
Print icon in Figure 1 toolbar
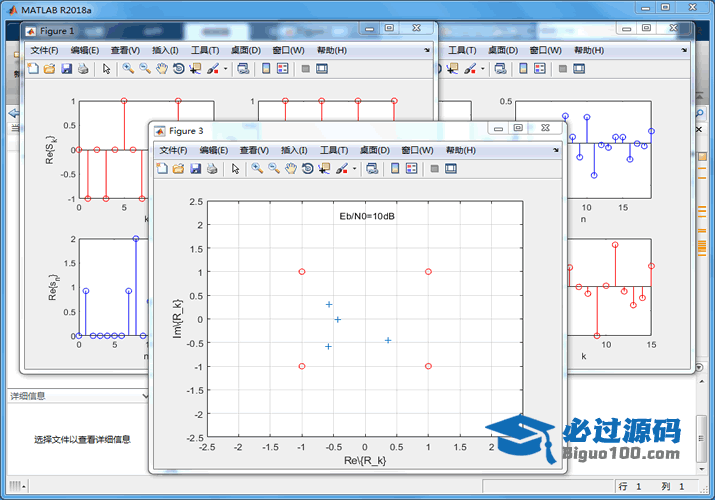(x=83, y=69)
